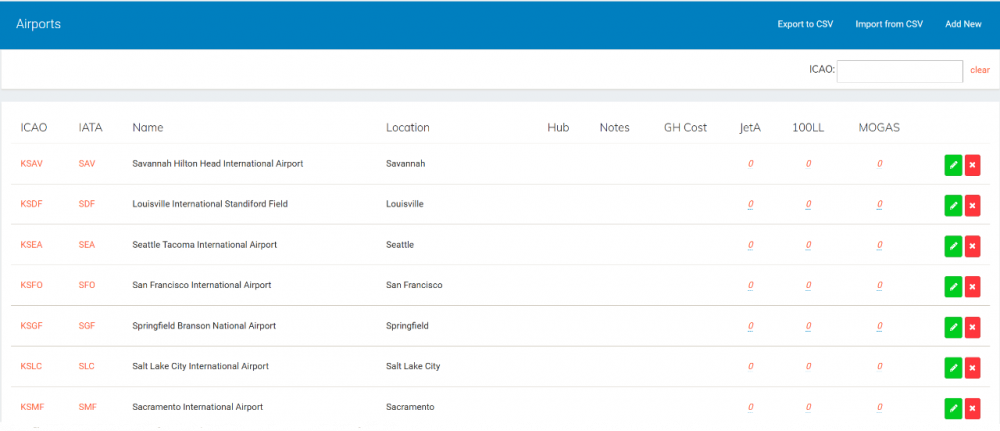Focus the ICAO search input field

pos(899,71)
